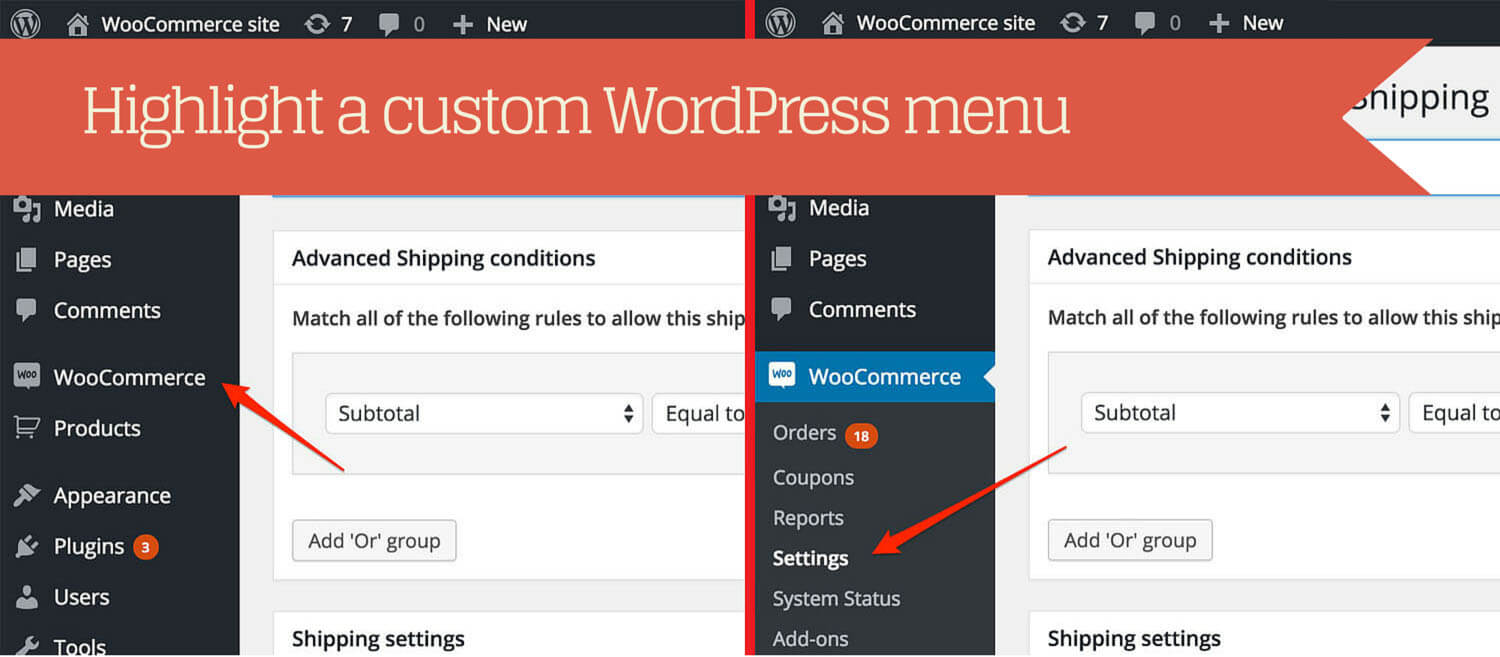Click 'Advanced Shipping conditions' heading, left screenshot
Image resolution: width=1500 pixels, height=657 pixels.
pyautogui.click(x=443, y=258)
